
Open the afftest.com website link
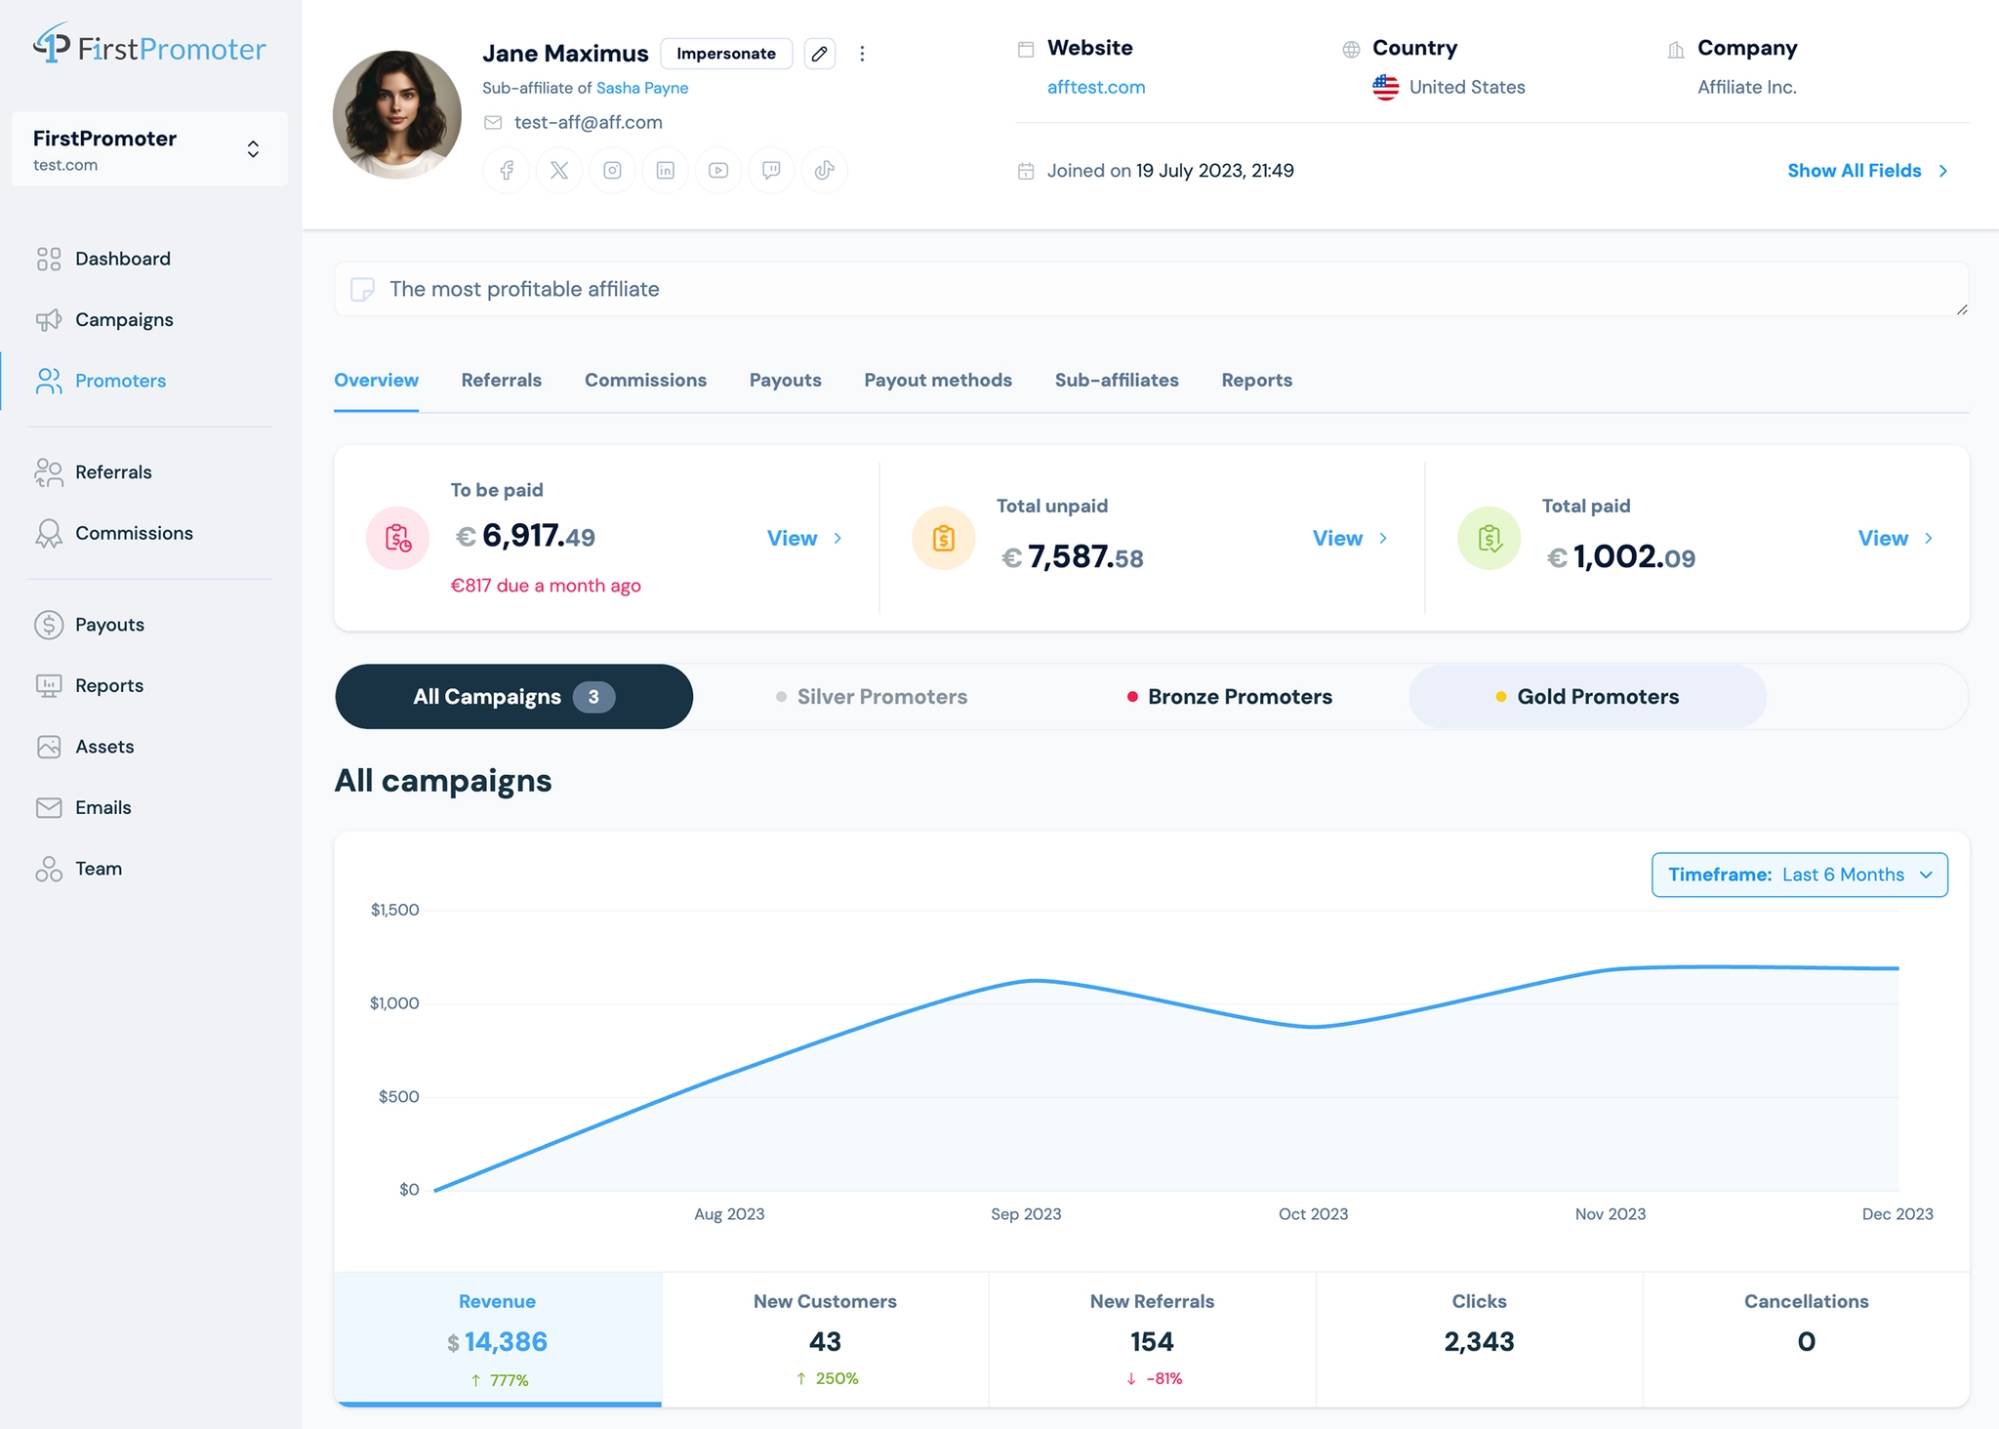click(1095, 87)
